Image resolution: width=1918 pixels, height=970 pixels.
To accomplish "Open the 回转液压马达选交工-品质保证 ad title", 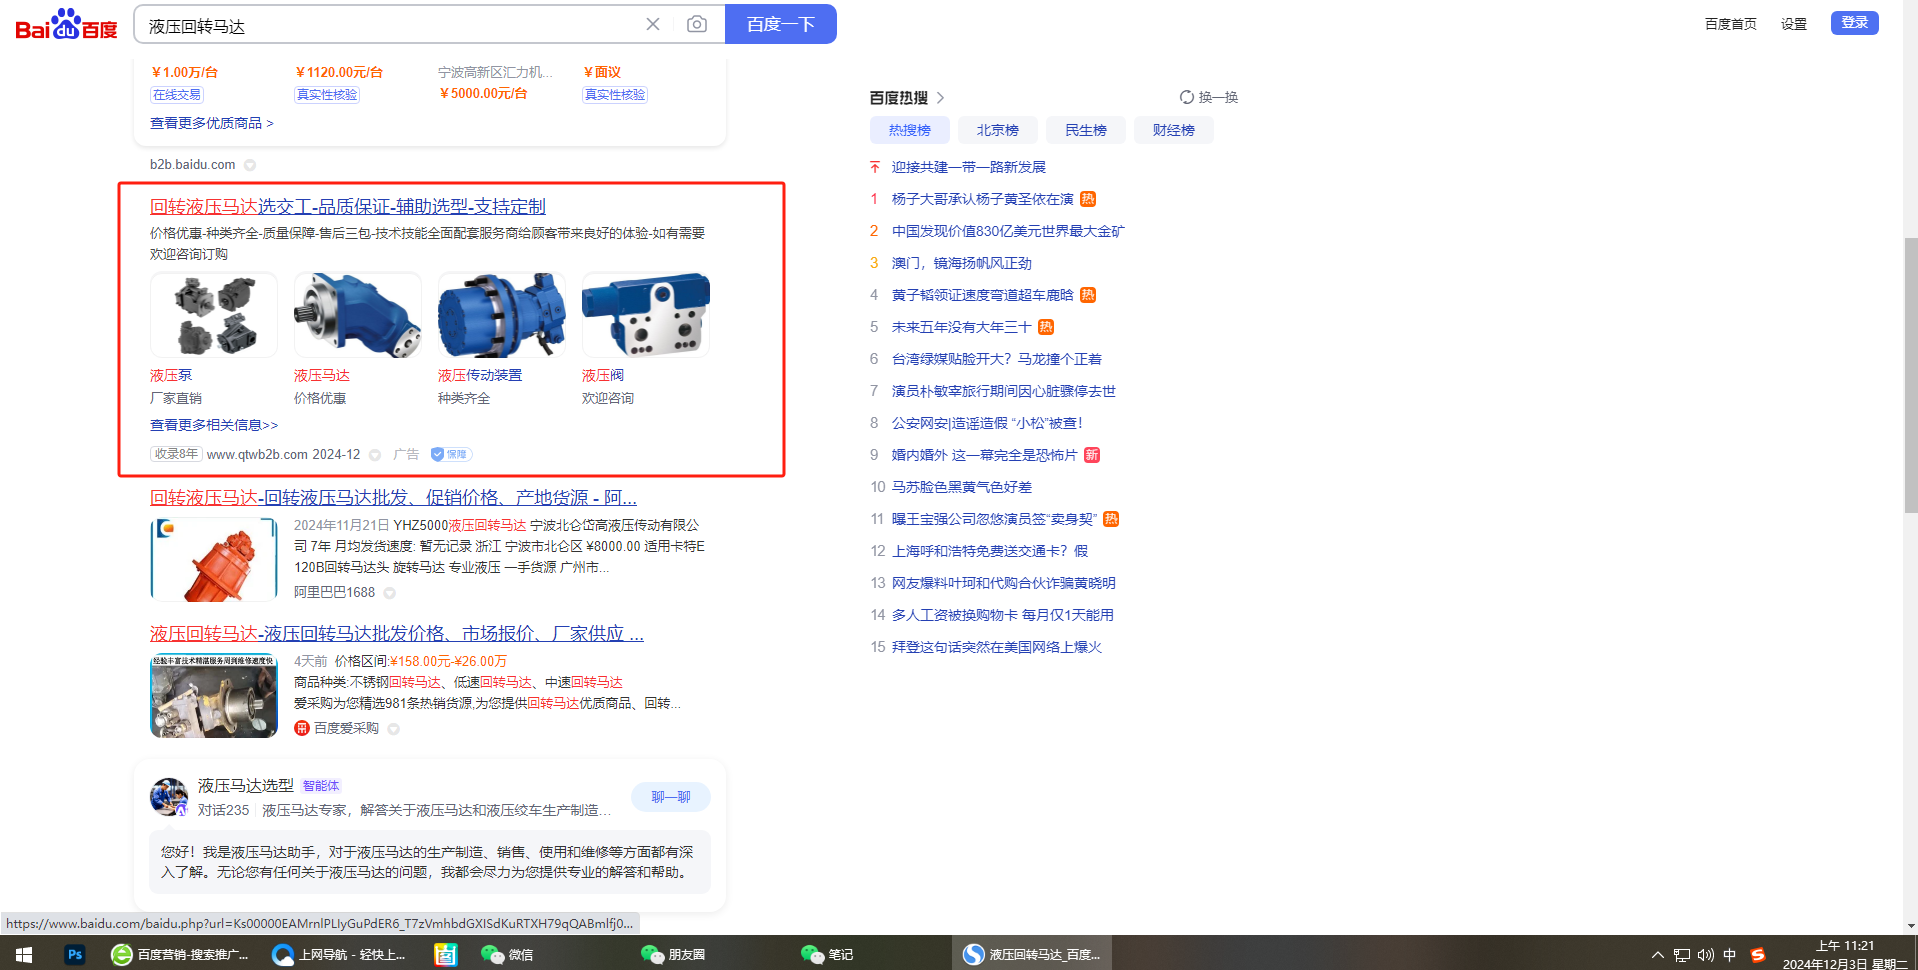I will (x=348, y=206).
